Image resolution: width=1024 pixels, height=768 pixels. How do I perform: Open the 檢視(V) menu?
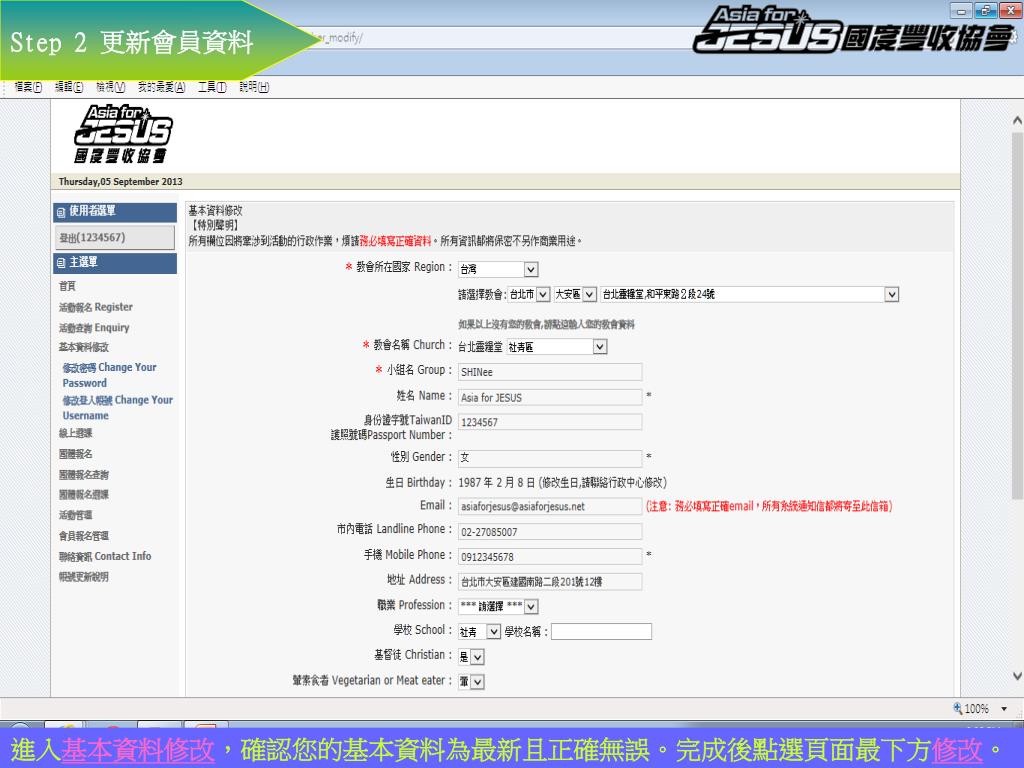[x=110, y=87]
